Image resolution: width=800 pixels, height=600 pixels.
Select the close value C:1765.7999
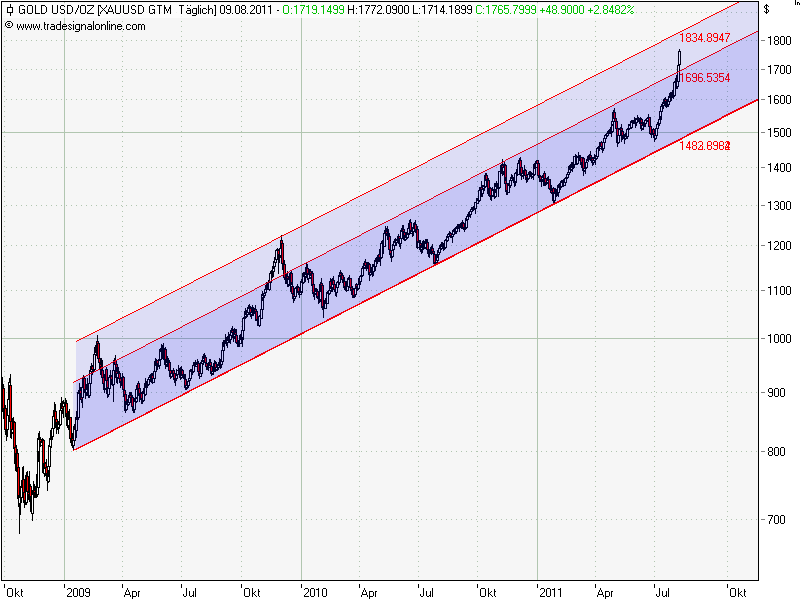[506, 10]
